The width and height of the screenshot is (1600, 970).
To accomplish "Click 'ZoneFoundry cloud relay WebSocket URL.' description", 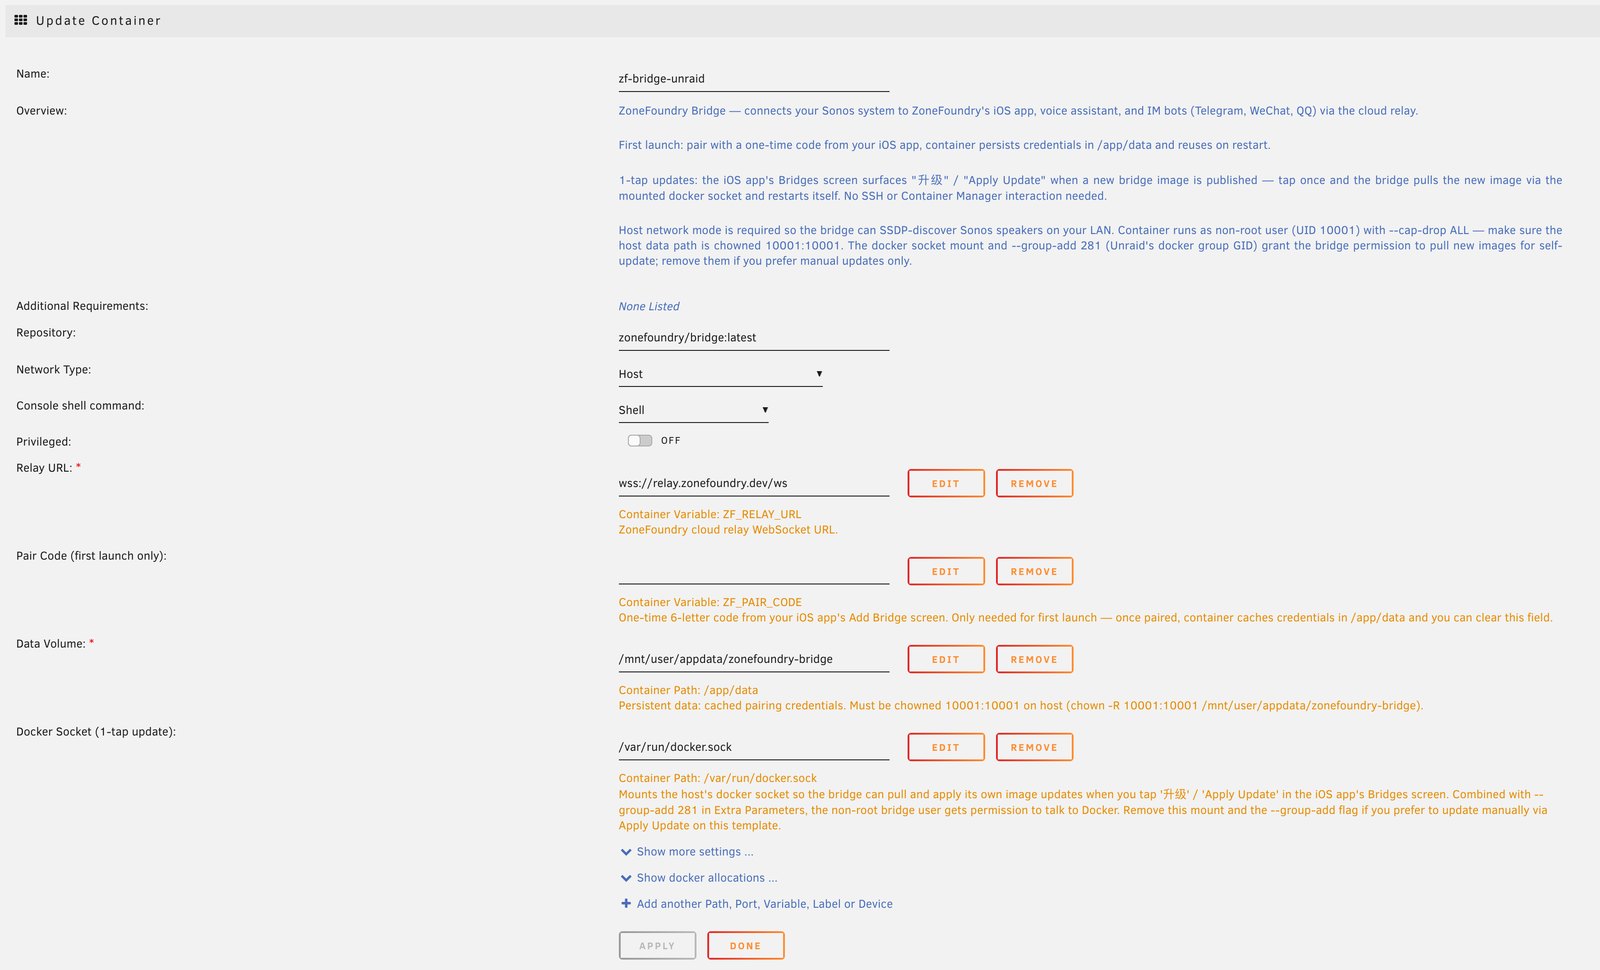I will [x=728, y=530].
